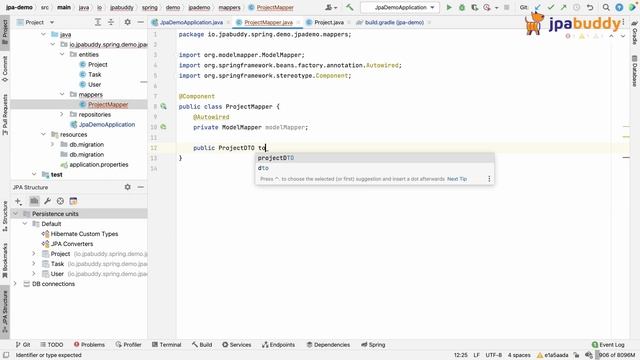Open the completion popup options menu (three dots)

click(x=489, y=179)
